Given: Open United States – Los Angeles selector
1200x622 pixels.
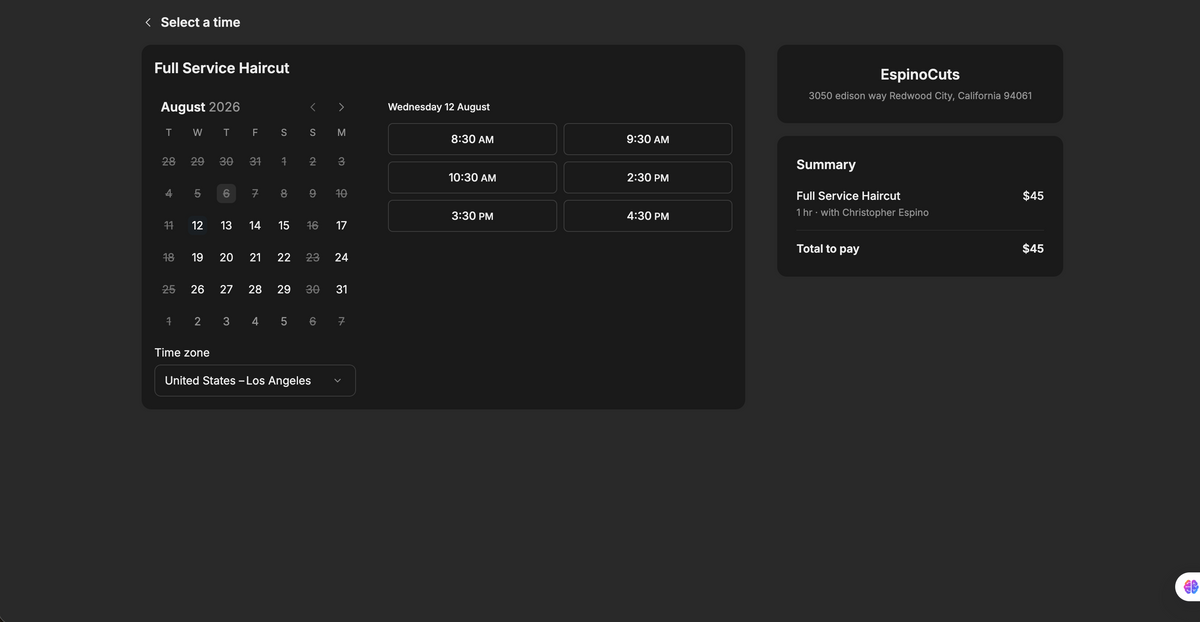Looking at the screenshot, I should (x=255, y=381).
